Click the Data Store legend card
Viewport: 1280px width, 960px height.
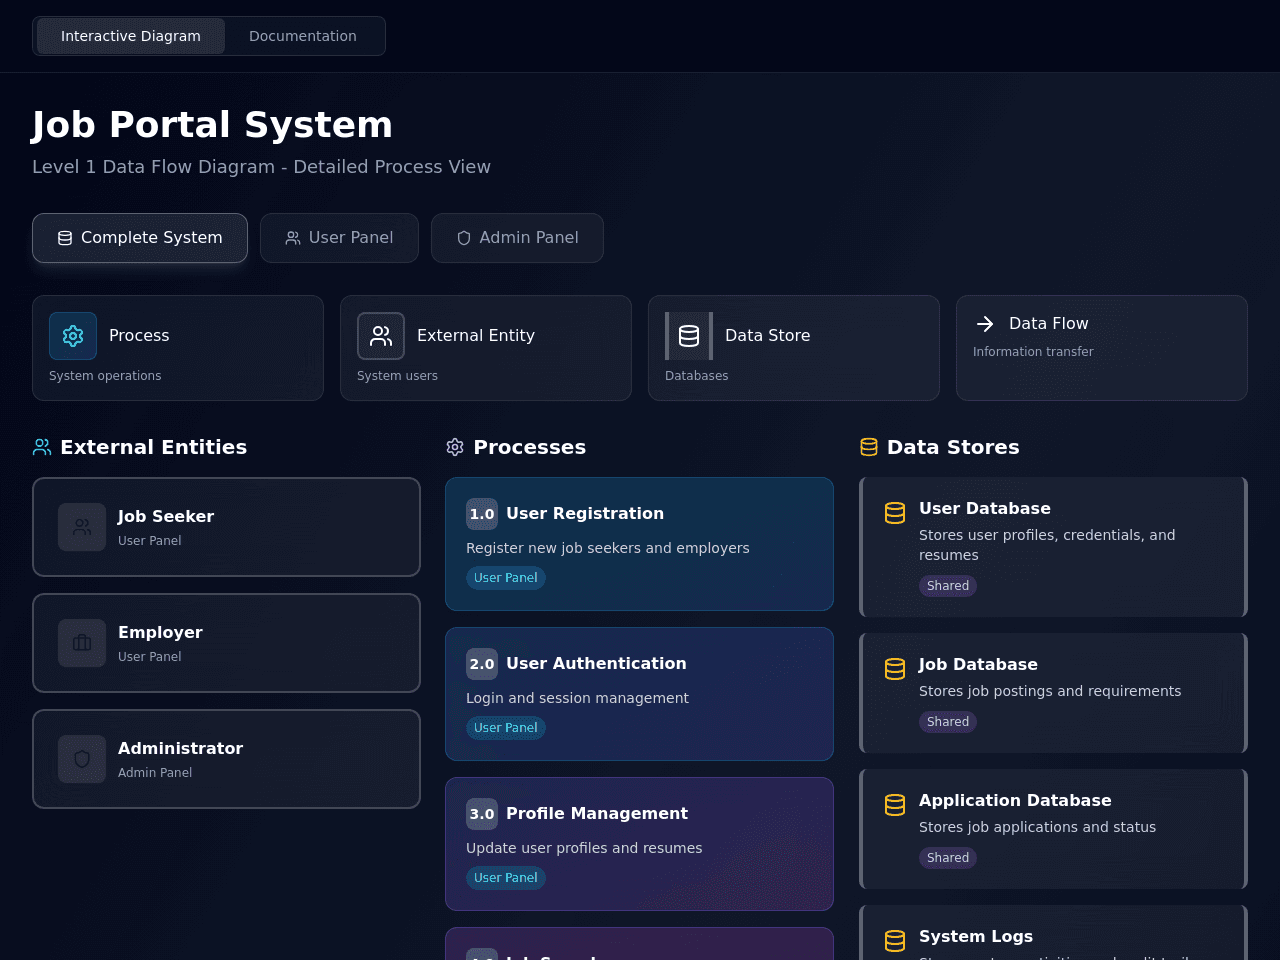point(794,348)
